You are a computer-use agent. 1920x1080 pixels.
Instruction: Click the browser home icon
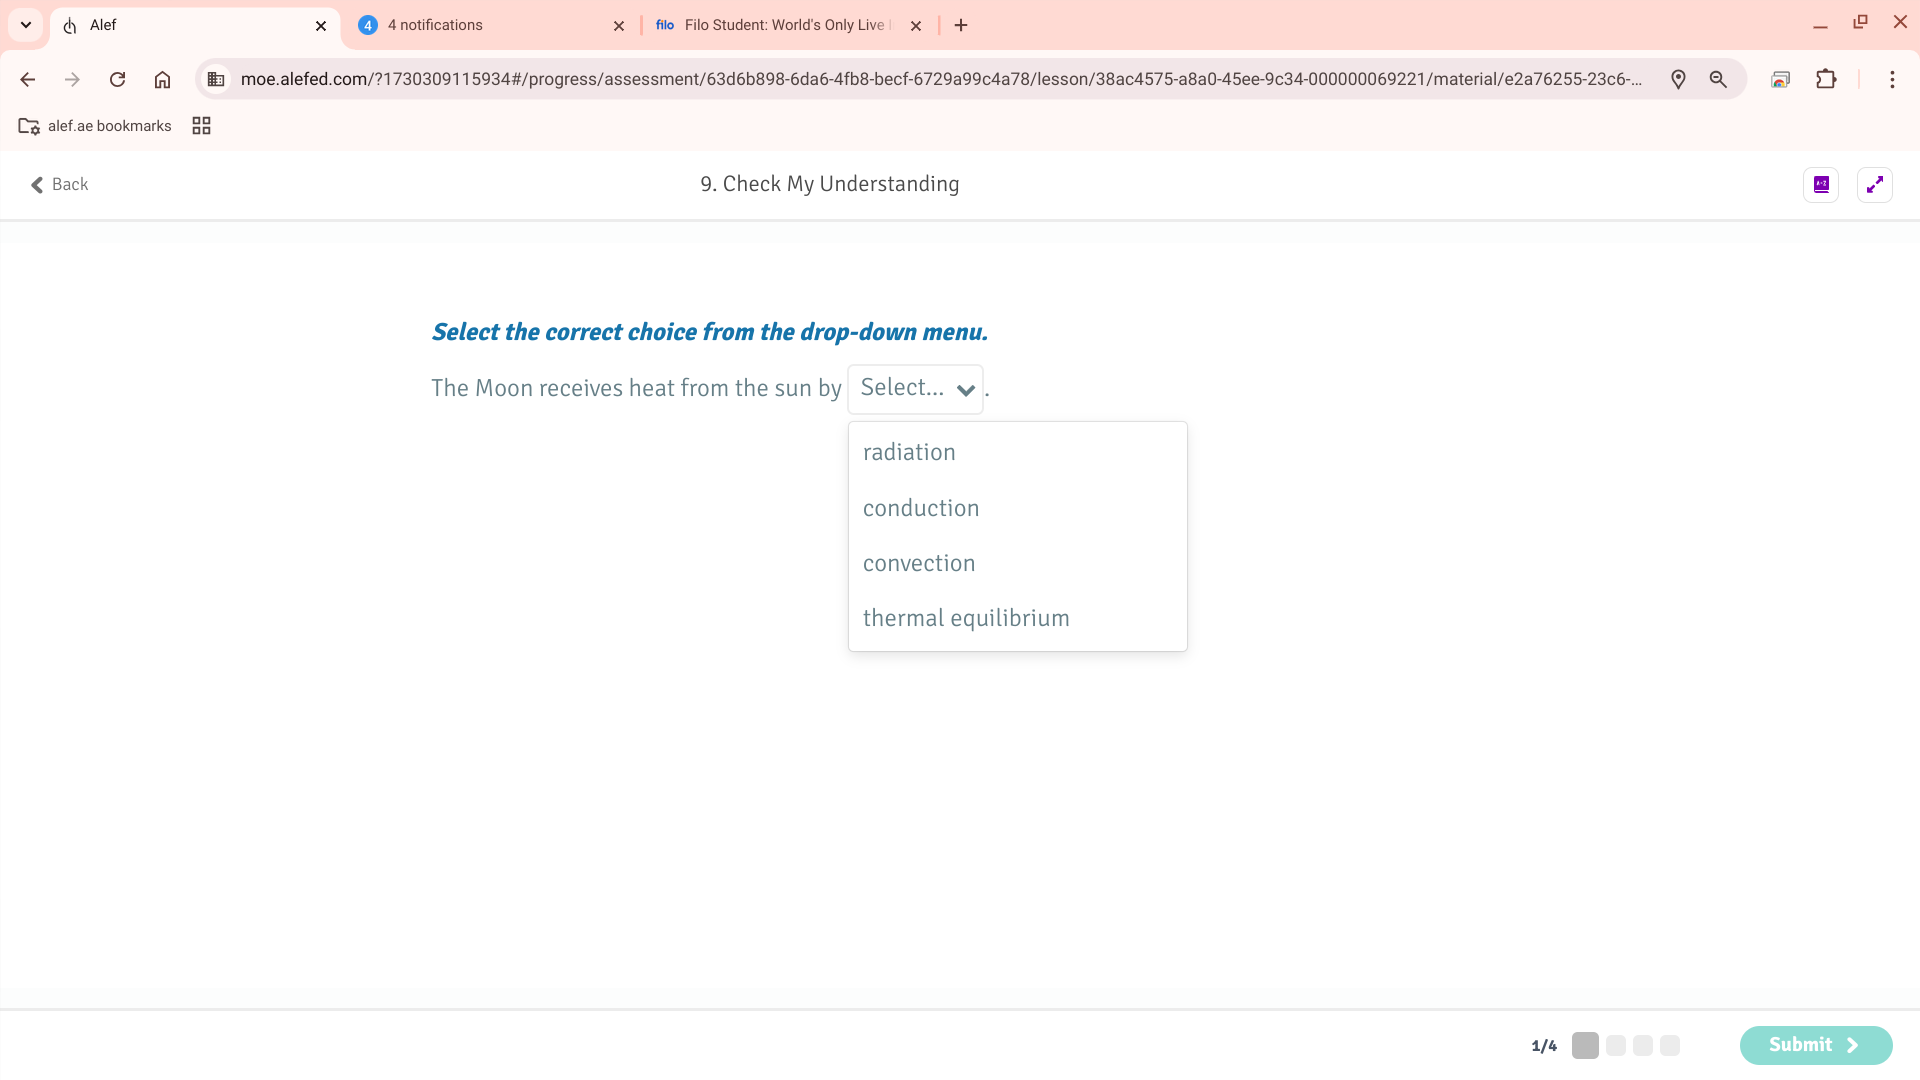[x=162, y=79]
